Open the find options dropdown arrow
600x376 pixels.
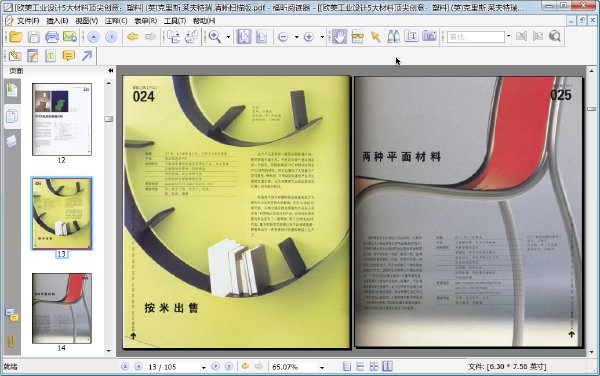[508, 37]
